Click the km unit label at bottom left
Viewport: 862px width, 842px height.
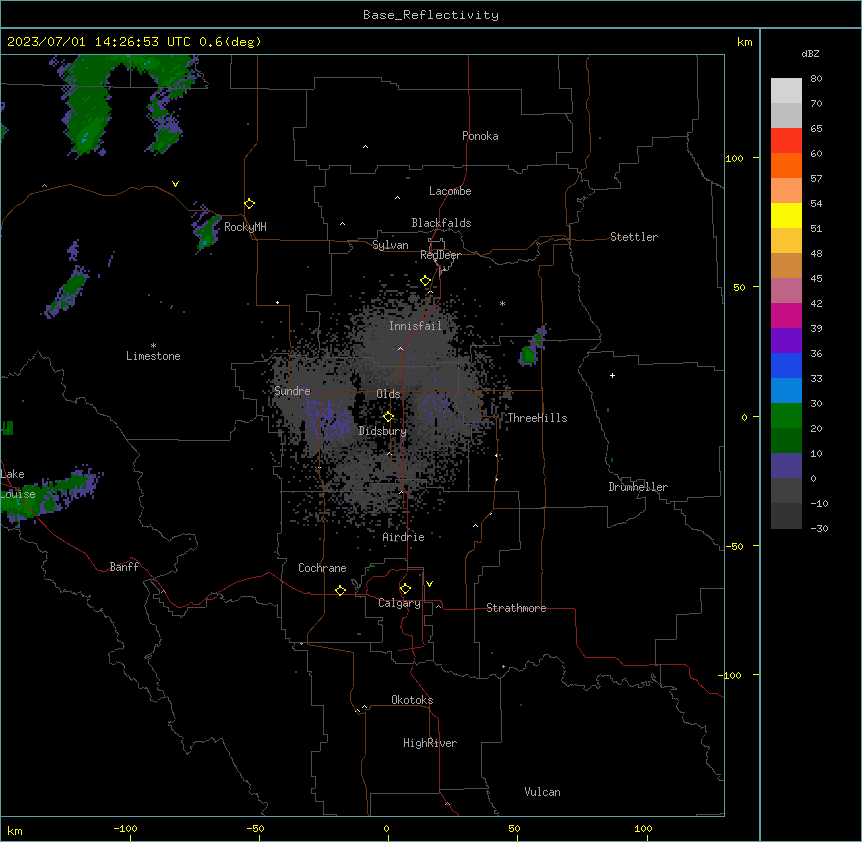(x=14, y=830)
